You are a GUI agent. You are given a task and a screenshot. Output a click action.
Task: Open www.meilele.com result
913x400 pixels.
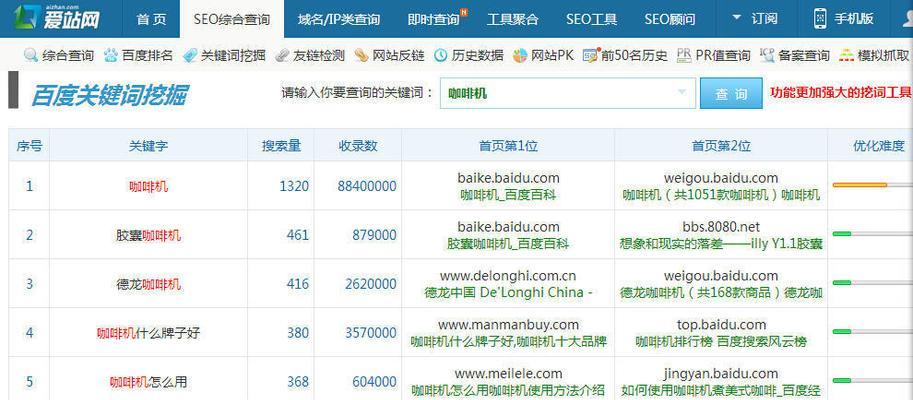(x=508, y=373)
